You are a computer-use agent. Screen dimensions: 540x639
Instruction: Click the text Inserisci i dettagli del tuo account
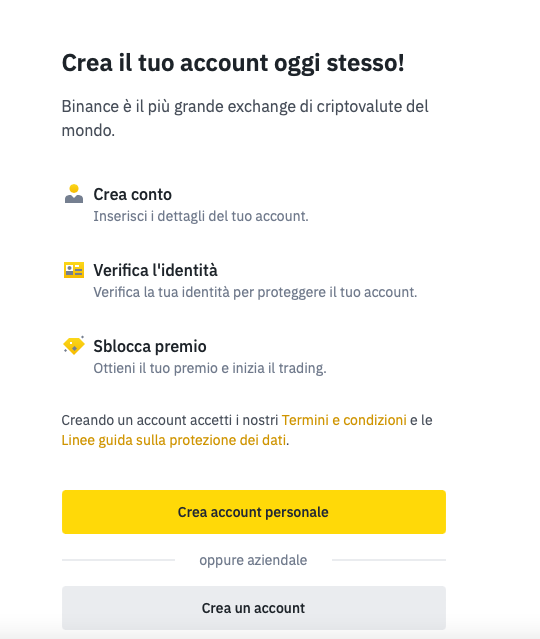tap(201, 216)
